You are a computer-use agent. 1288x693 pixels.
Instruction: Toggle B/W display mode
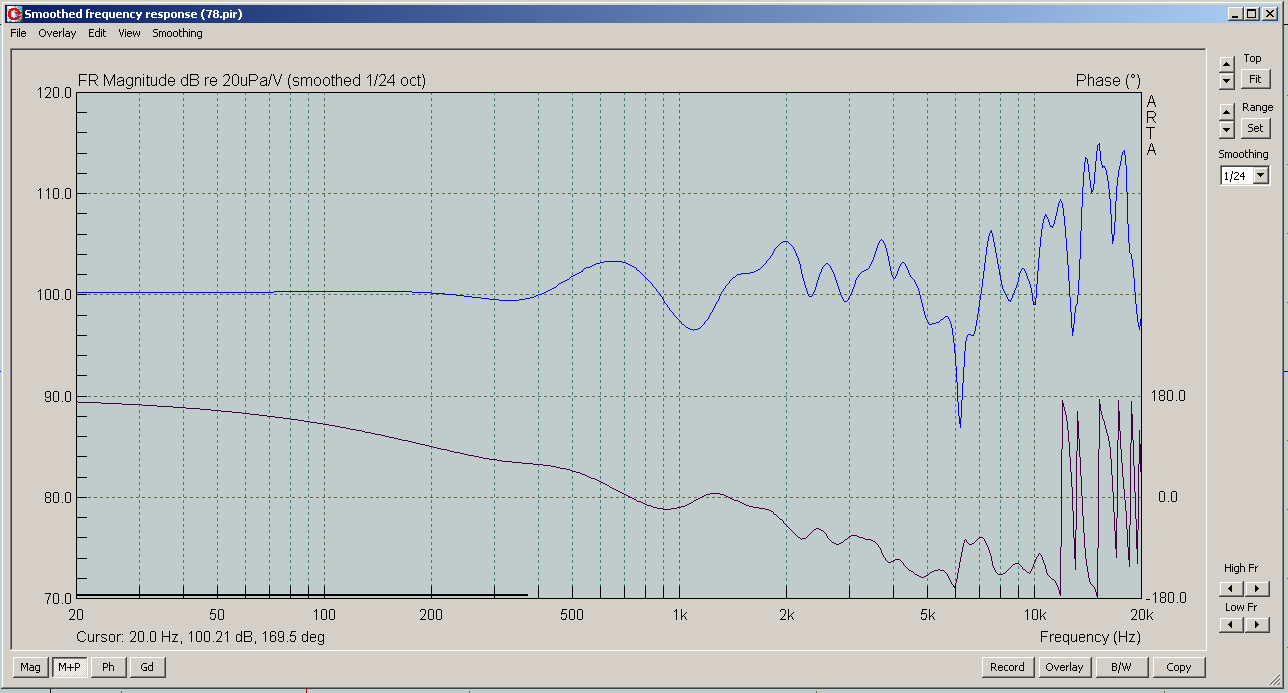tap(1121, 667)
